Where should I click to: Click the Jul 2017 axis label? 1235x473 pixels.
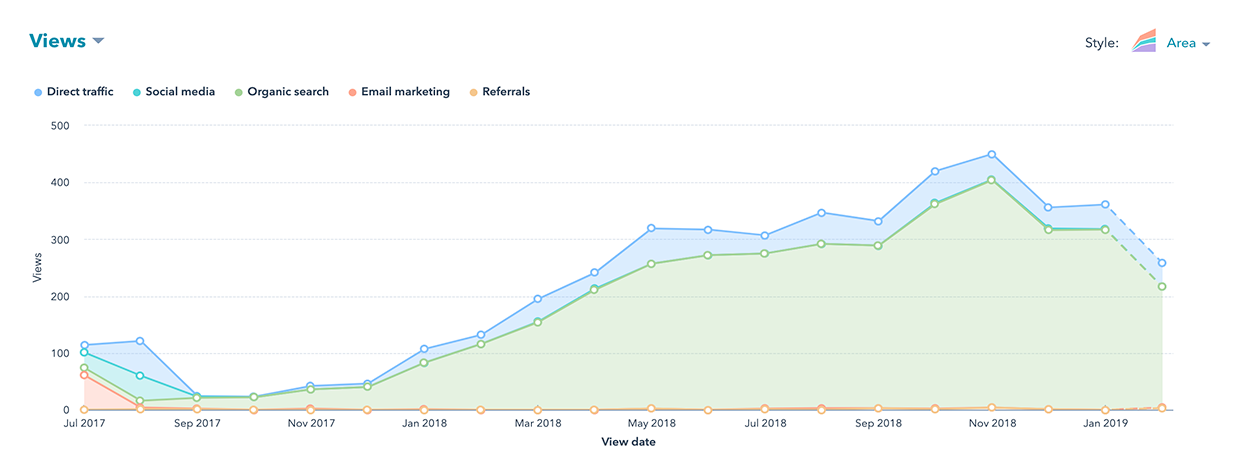84,424
